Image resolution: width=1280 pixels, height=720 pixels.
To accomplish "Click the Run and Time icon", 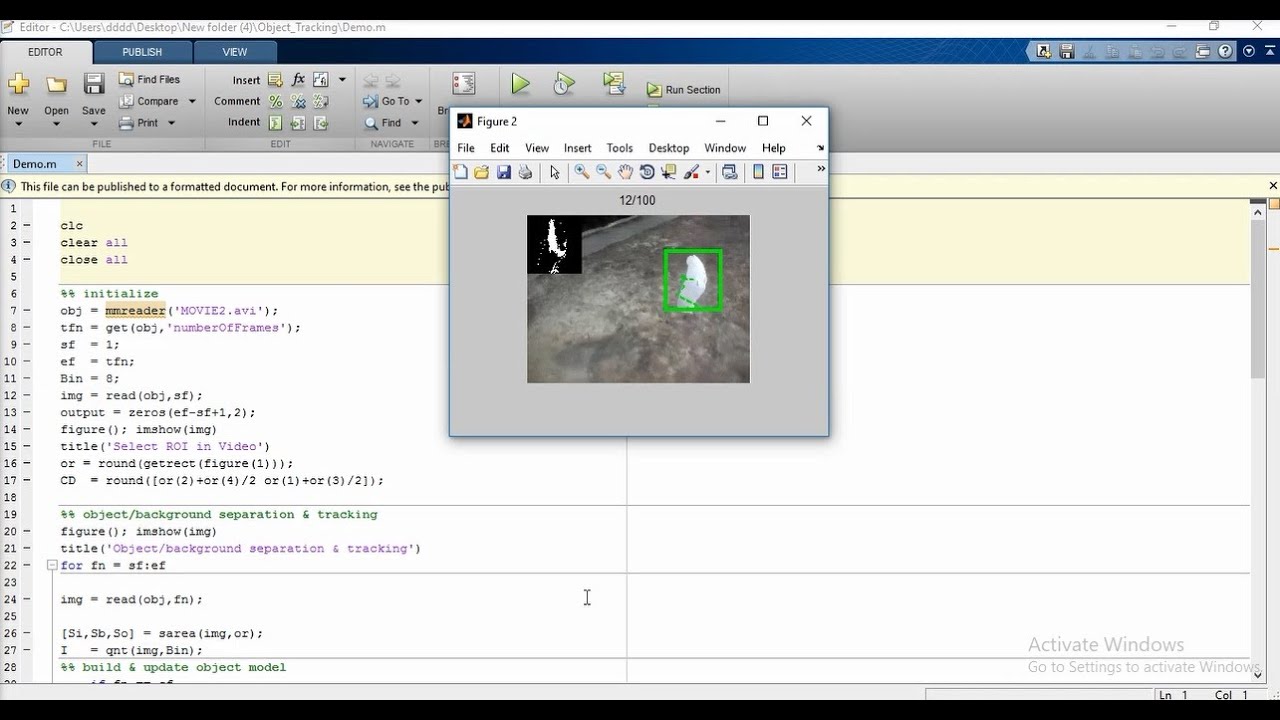I will tap(564, 85).
